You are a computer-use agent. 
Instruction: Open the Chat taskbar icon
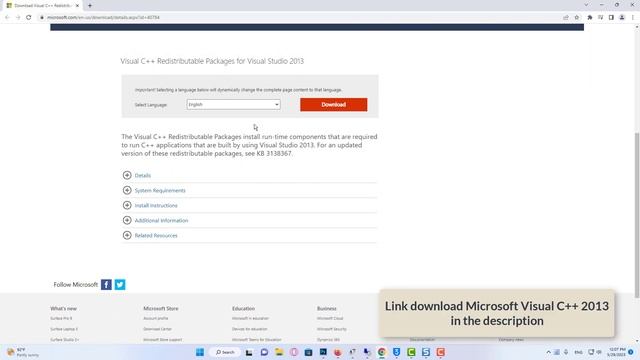(264, 352)
